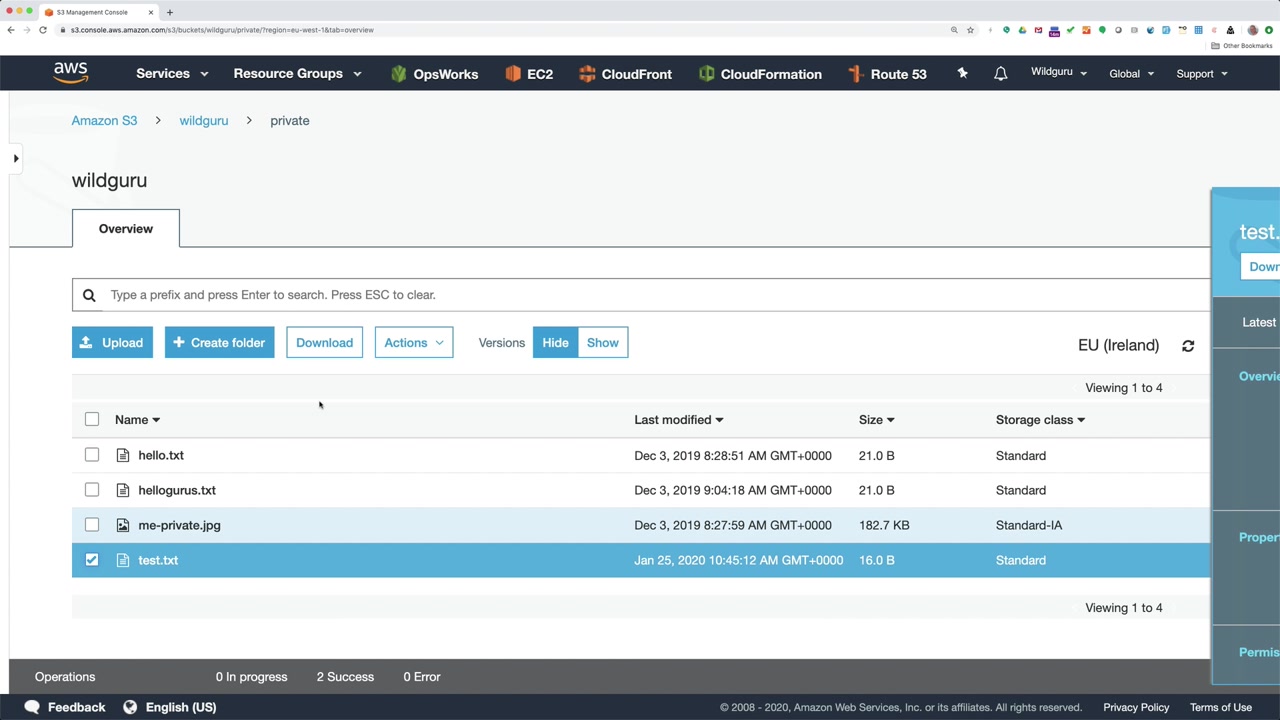Click Create folder button
1280x720 pixels.
point(219,343)
